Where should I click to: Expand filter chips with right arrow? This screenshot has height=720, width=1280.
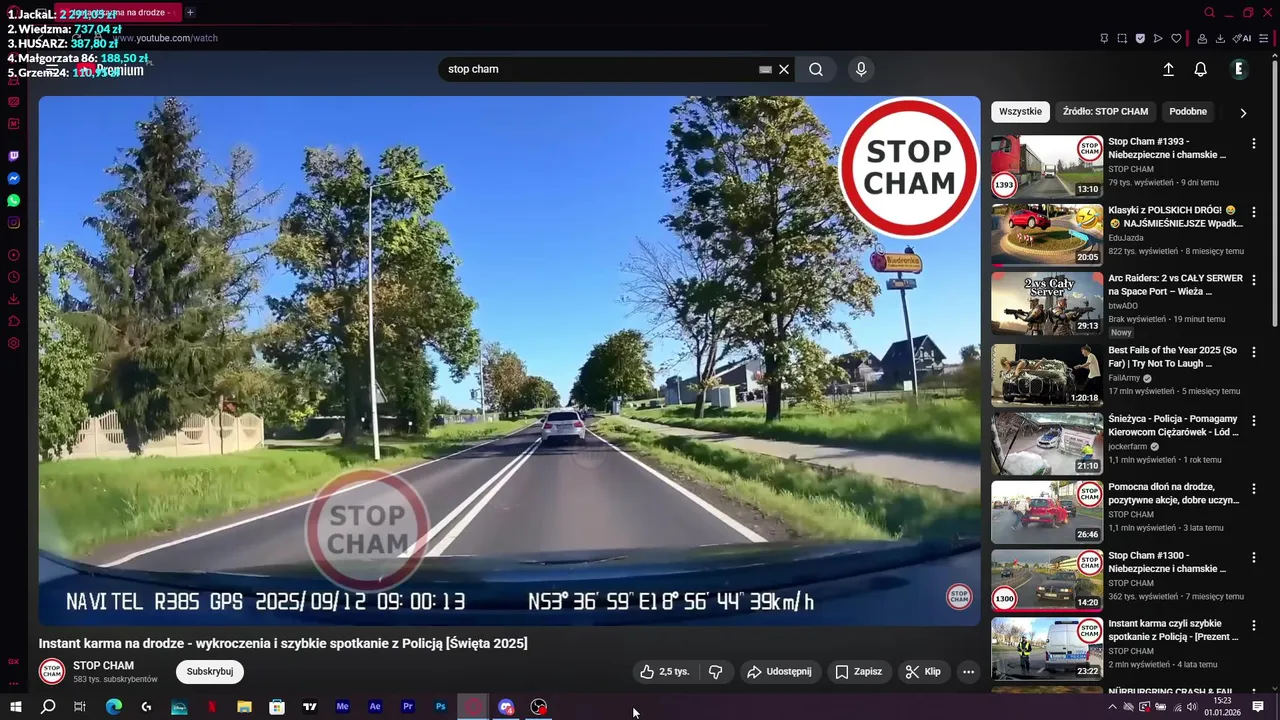[1243, 112]
